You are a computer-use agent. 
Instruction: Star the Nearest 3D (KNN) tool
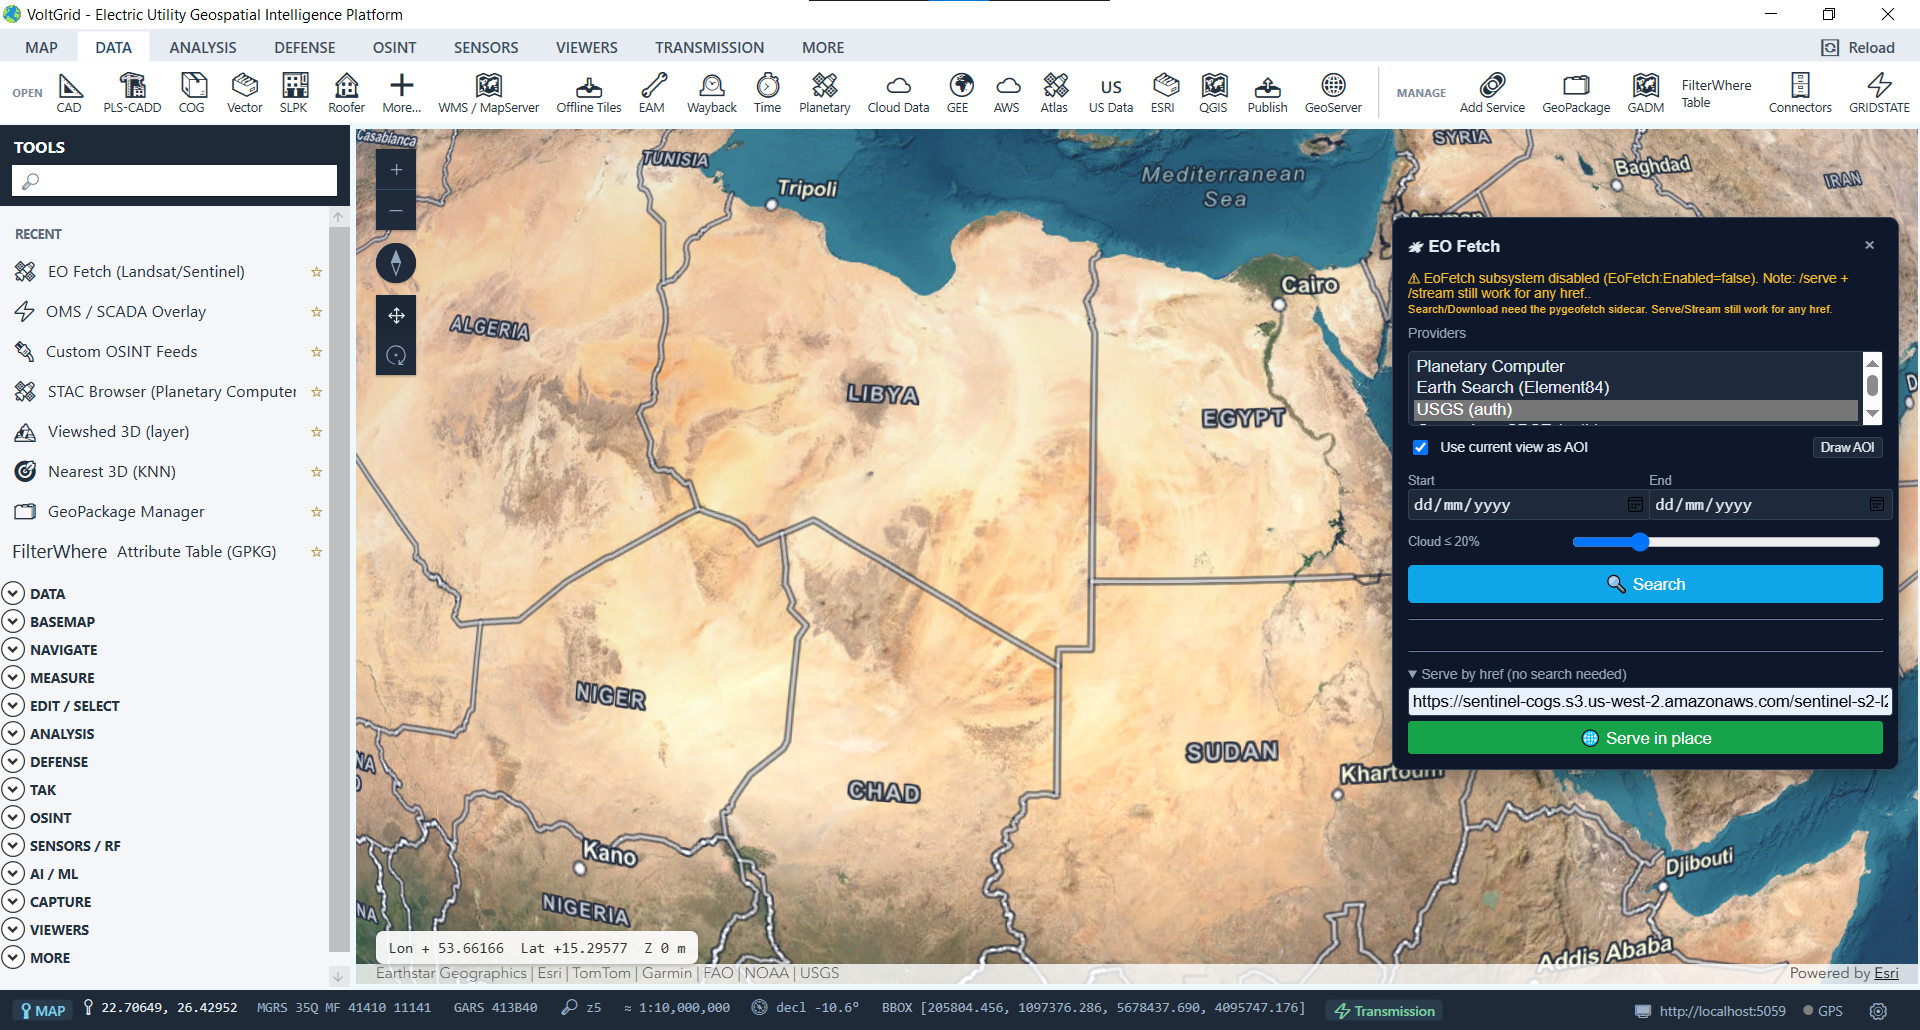[316, 472]
